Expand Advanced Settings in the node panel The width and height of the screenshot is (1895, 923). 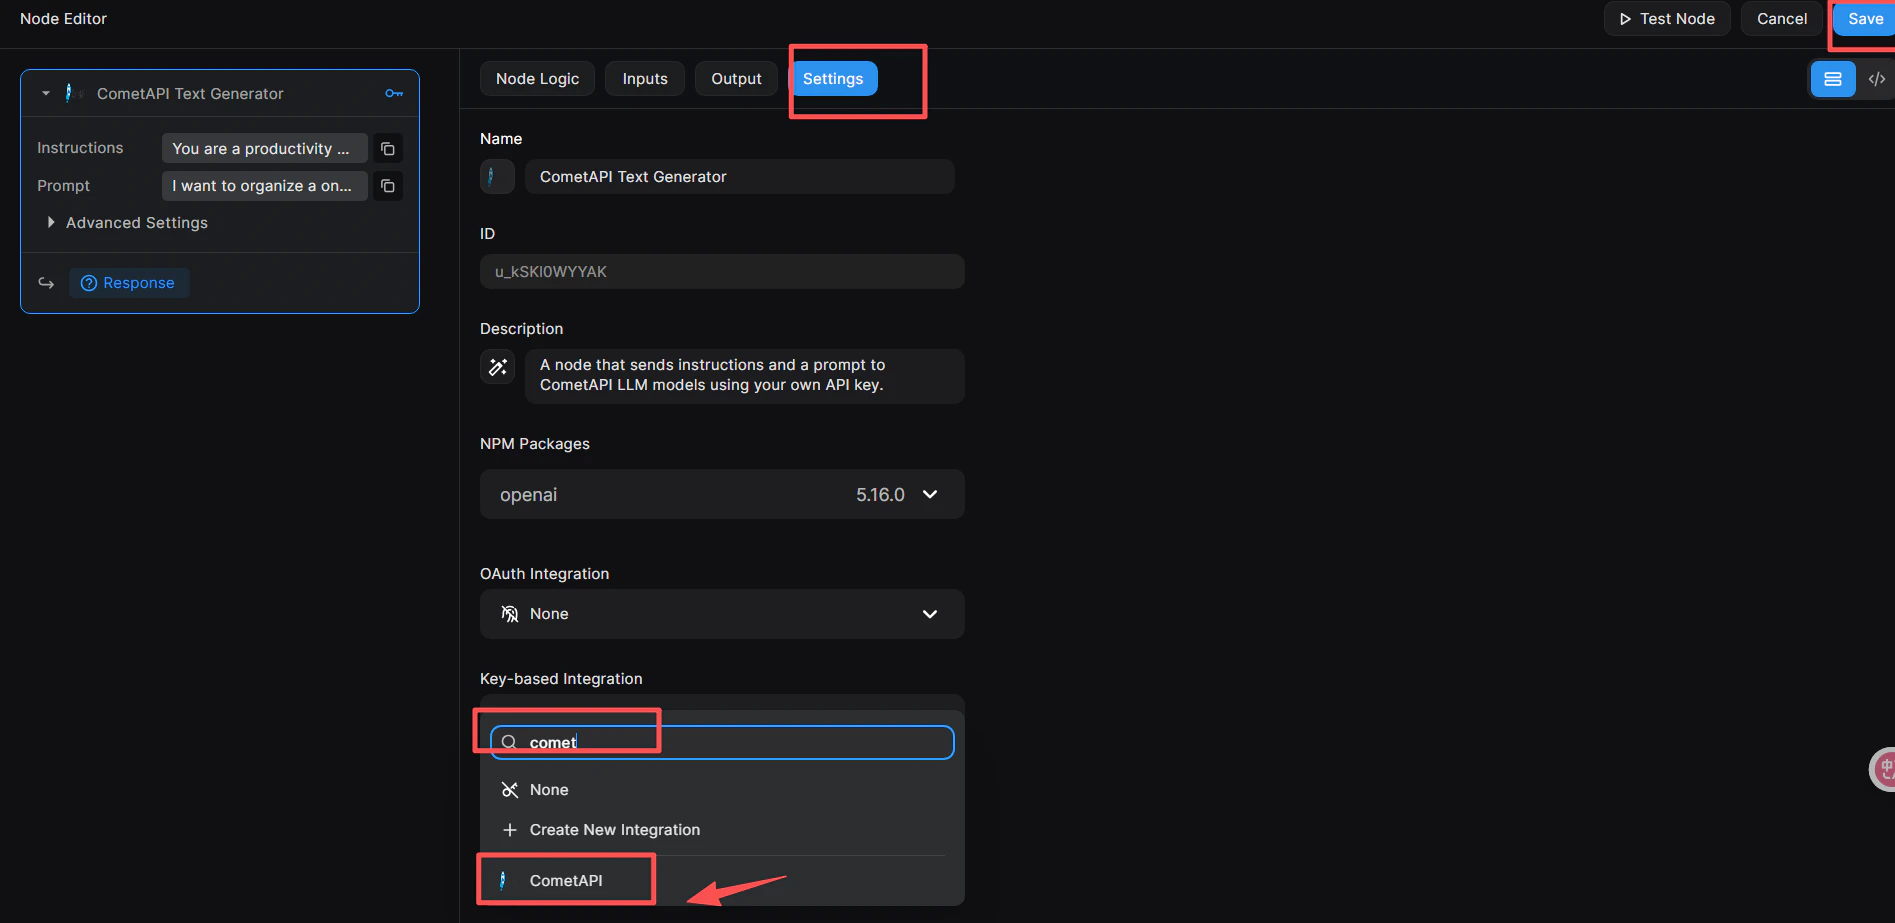click(51, 222)
